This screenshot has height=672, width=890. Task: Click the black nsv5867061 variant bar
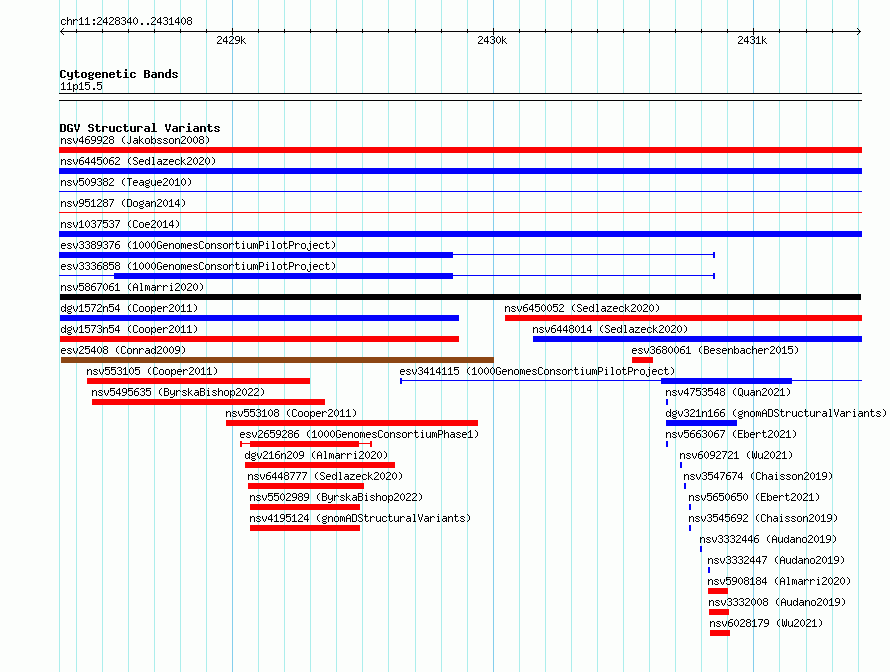(460, 297)
